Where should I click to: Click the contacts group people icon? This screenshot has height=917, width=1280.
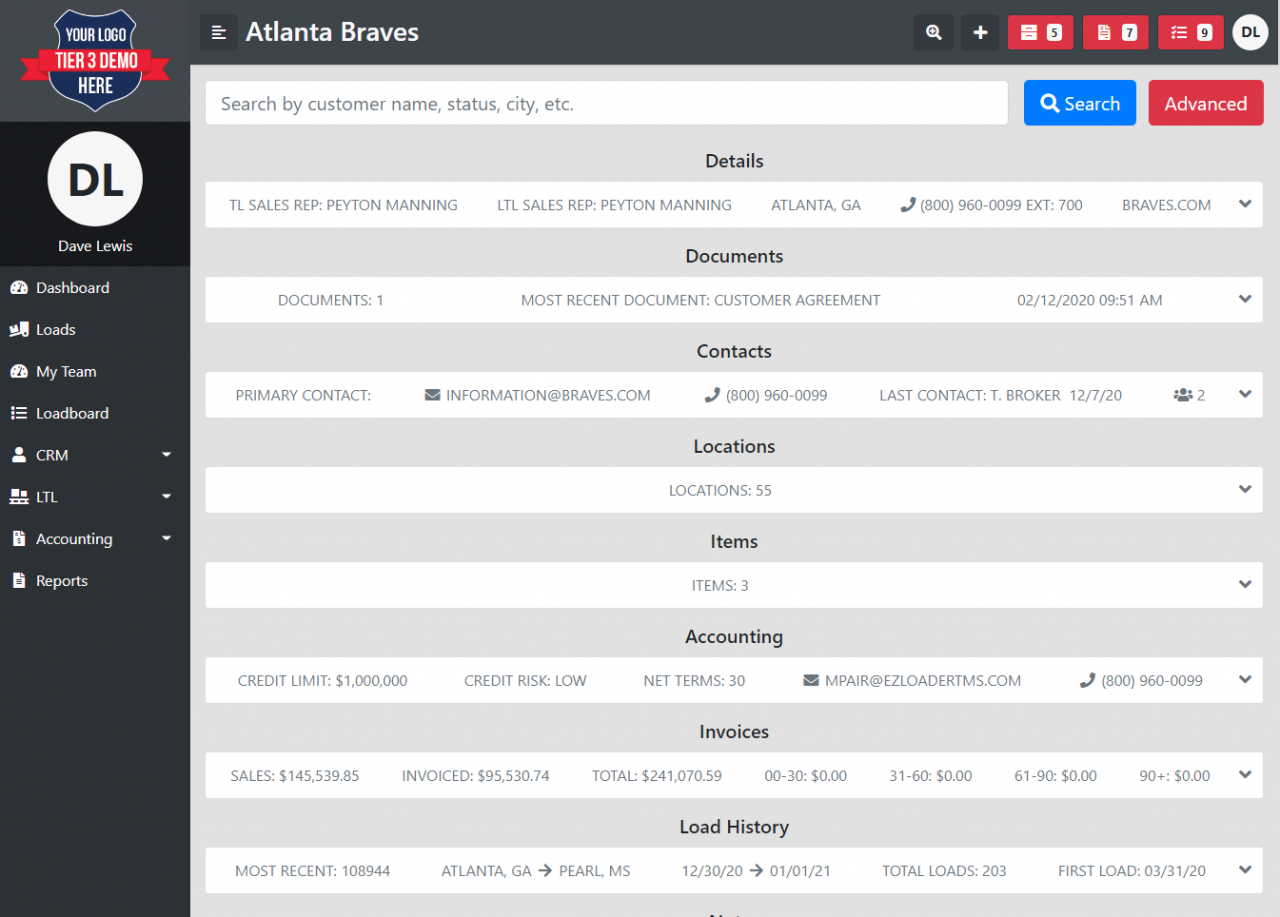(1183, 395)
